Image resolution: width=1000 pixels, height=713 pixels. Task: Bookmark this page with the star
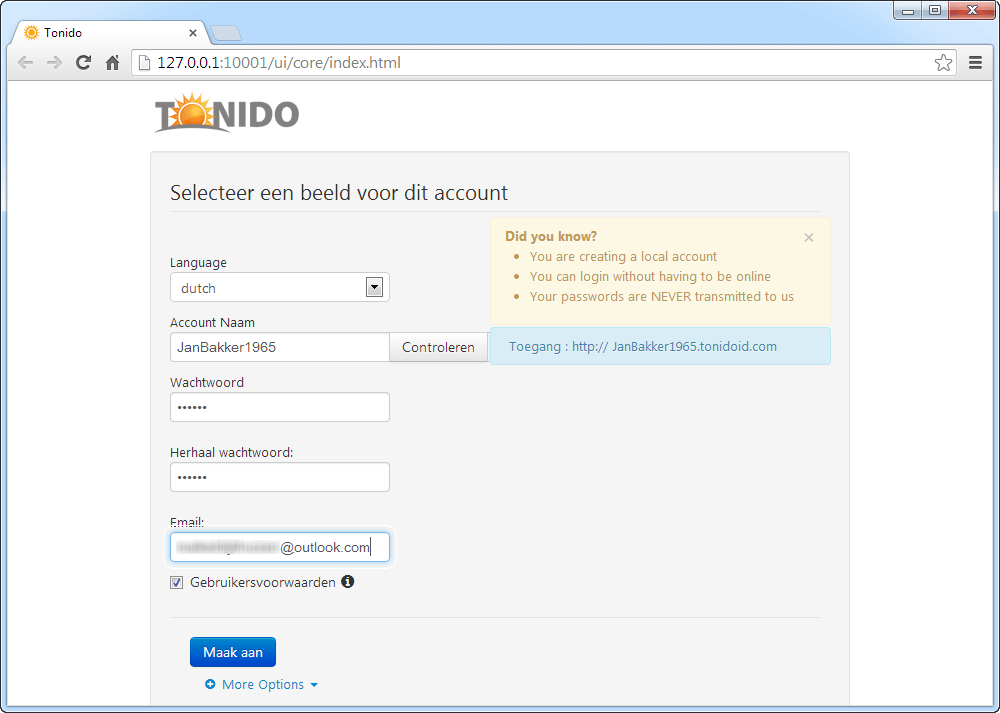943,62
